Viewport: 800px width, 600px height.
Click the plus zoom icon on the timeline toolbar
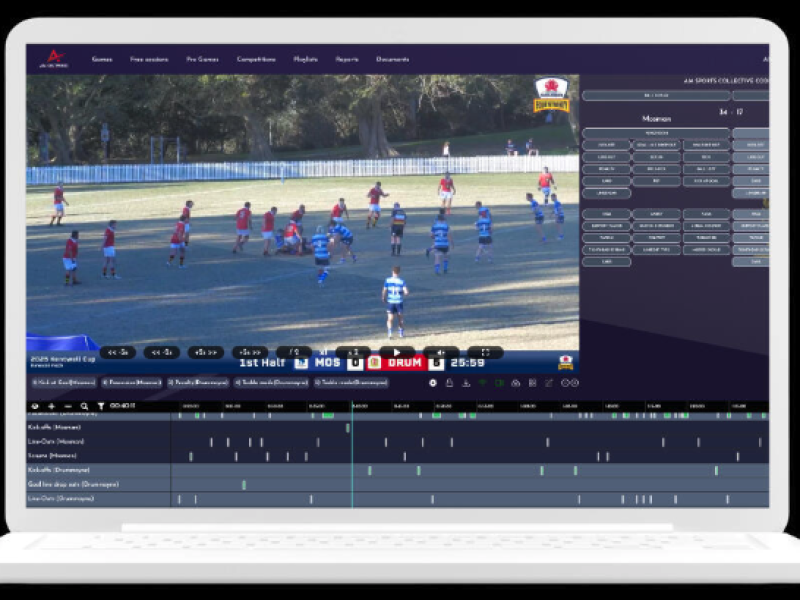(51, 405)
